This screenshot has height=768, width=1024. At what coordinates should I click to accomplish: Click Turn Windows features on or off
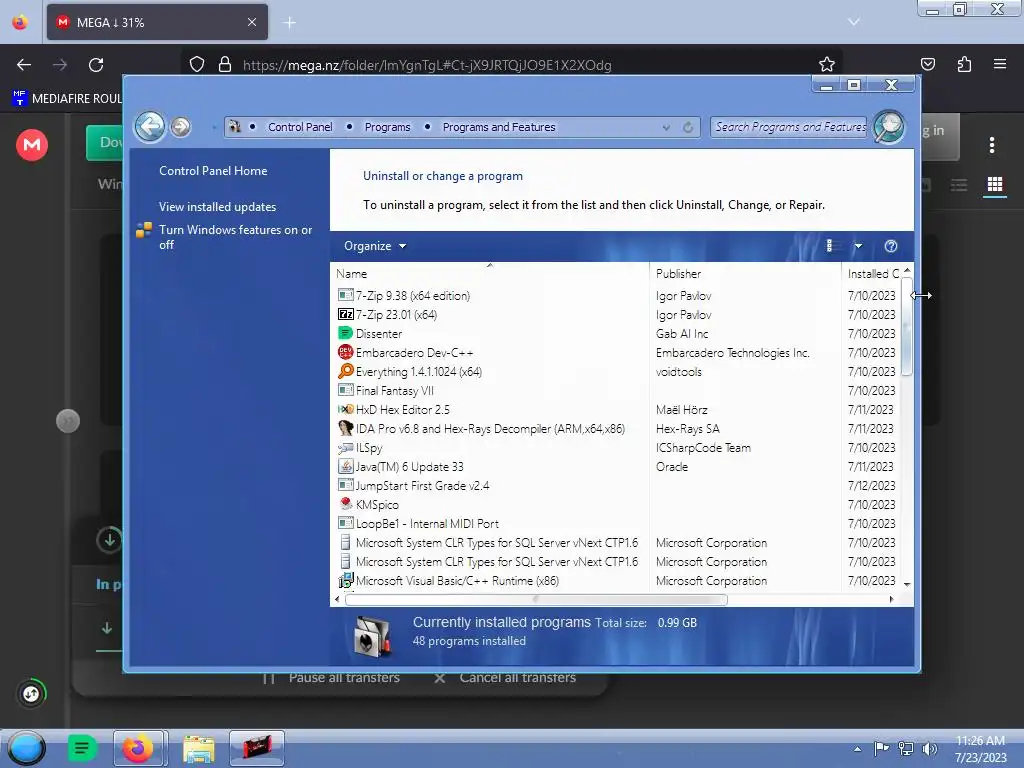coord(235,237)
